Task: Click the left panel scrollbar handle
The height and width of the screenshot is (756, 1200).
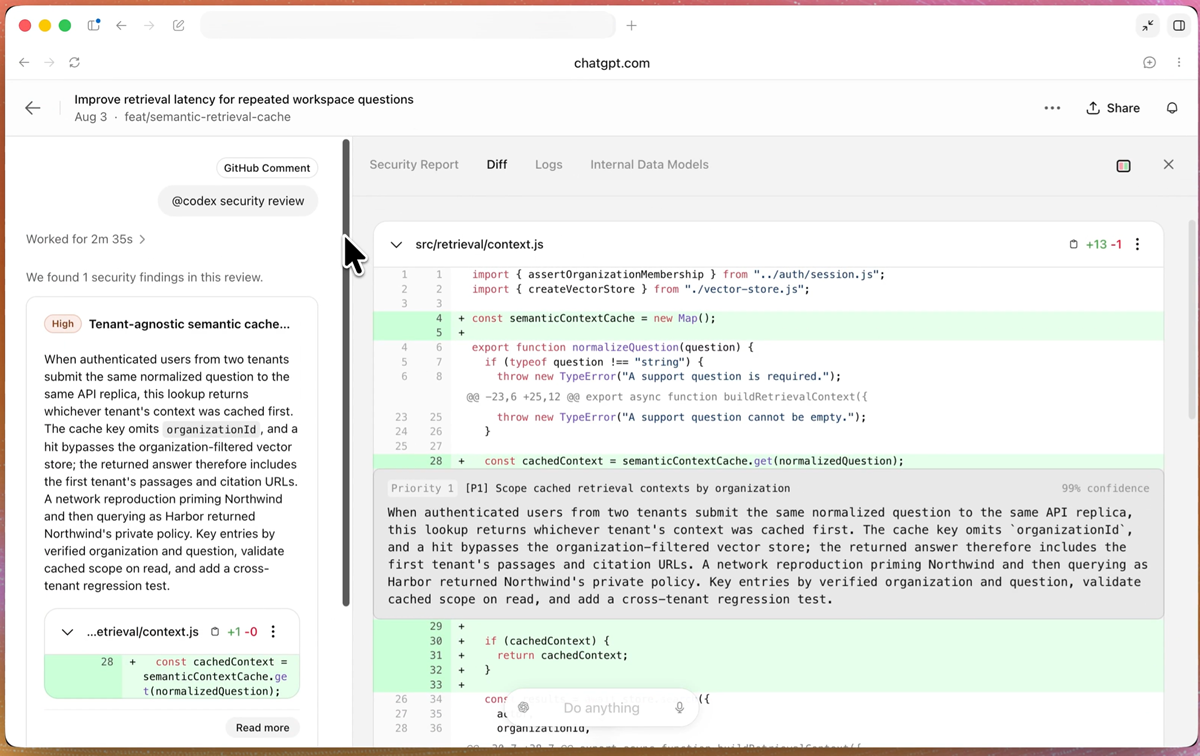Action: 346,372
